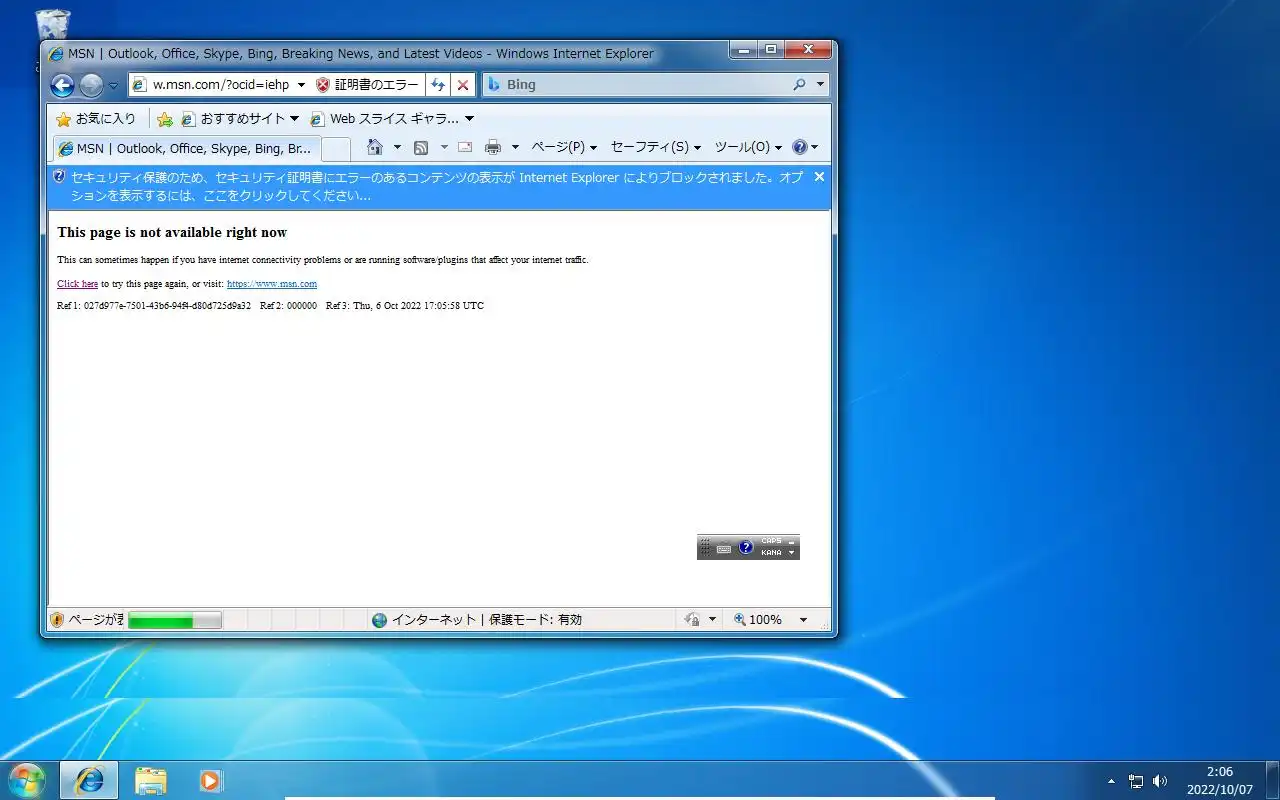Screen dimensions: 1280x800
Task: Click the status bar security shield icon
Action: coord(57,620)
